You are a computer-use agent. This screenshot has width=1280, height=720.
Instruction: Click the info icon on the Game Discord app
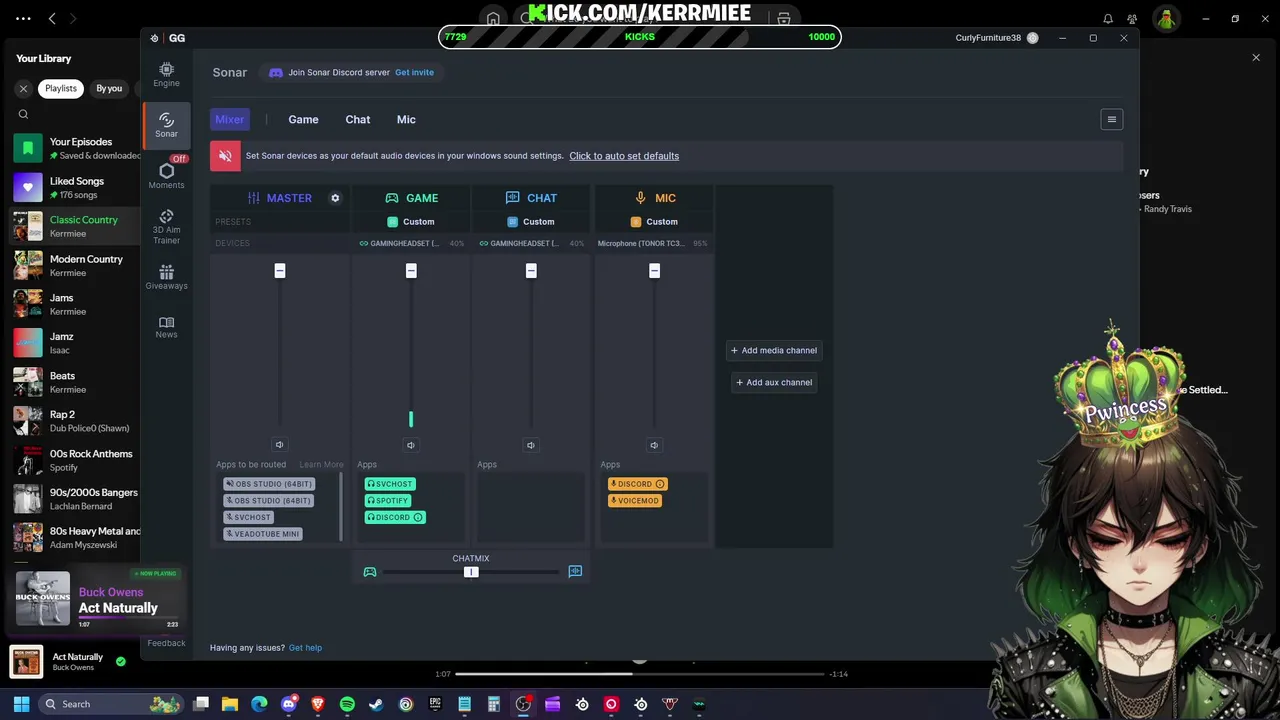tap(418, 517)
